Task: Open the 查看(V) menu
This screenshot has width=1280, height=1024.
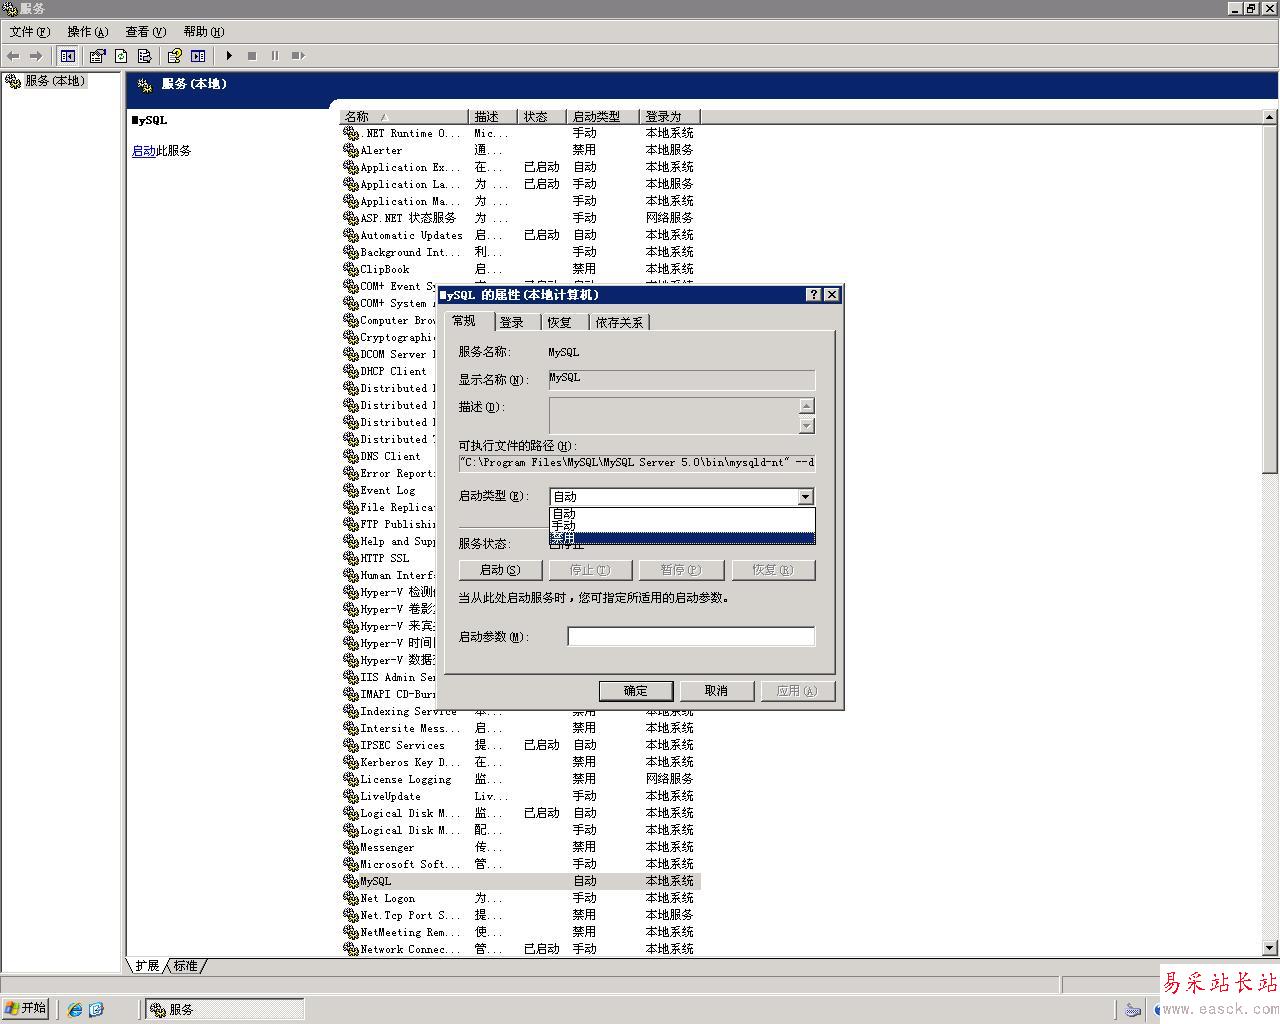Action: pyautogui.click(x=145, y=32)
